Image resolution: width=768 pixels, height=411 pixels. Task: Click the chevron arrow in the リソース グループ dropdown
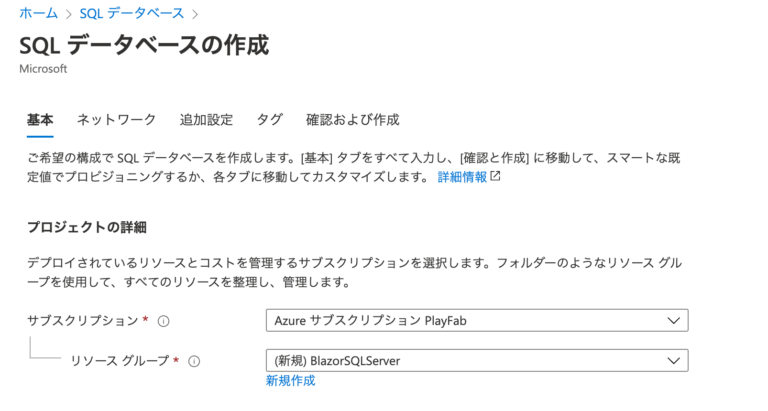coord(671,361)
